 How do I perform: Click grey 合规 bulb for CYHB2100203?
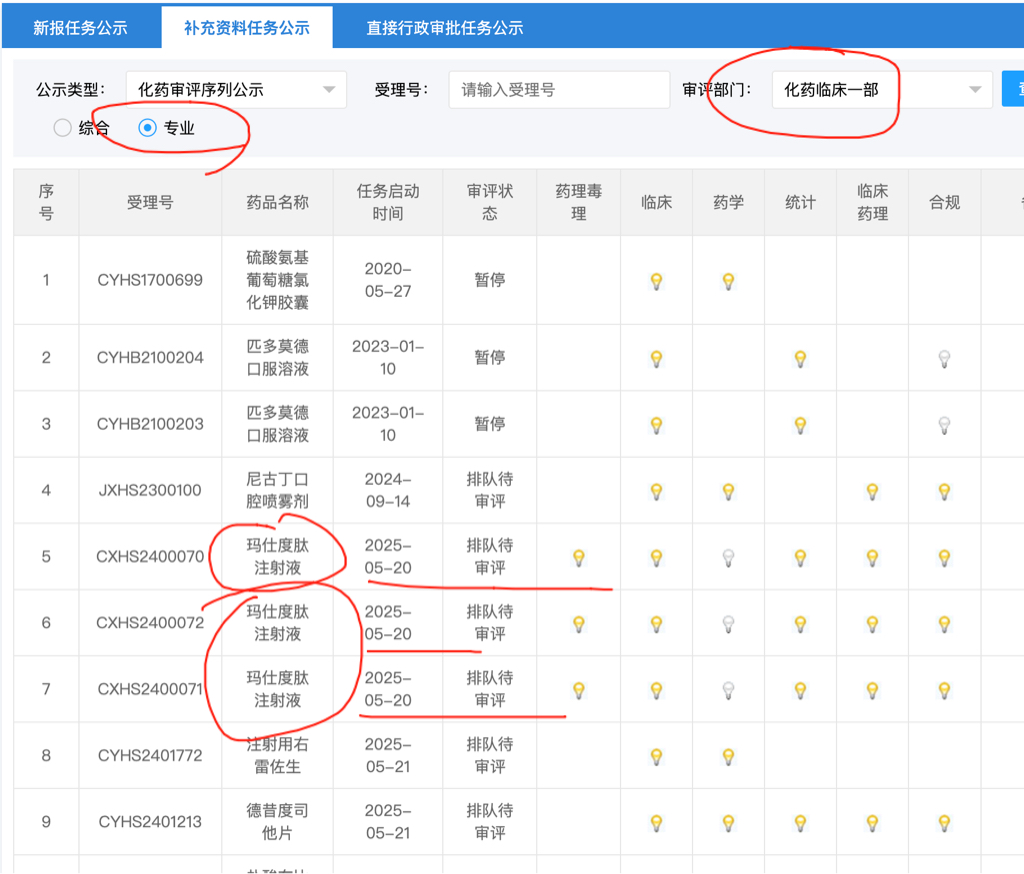point(944,425)
